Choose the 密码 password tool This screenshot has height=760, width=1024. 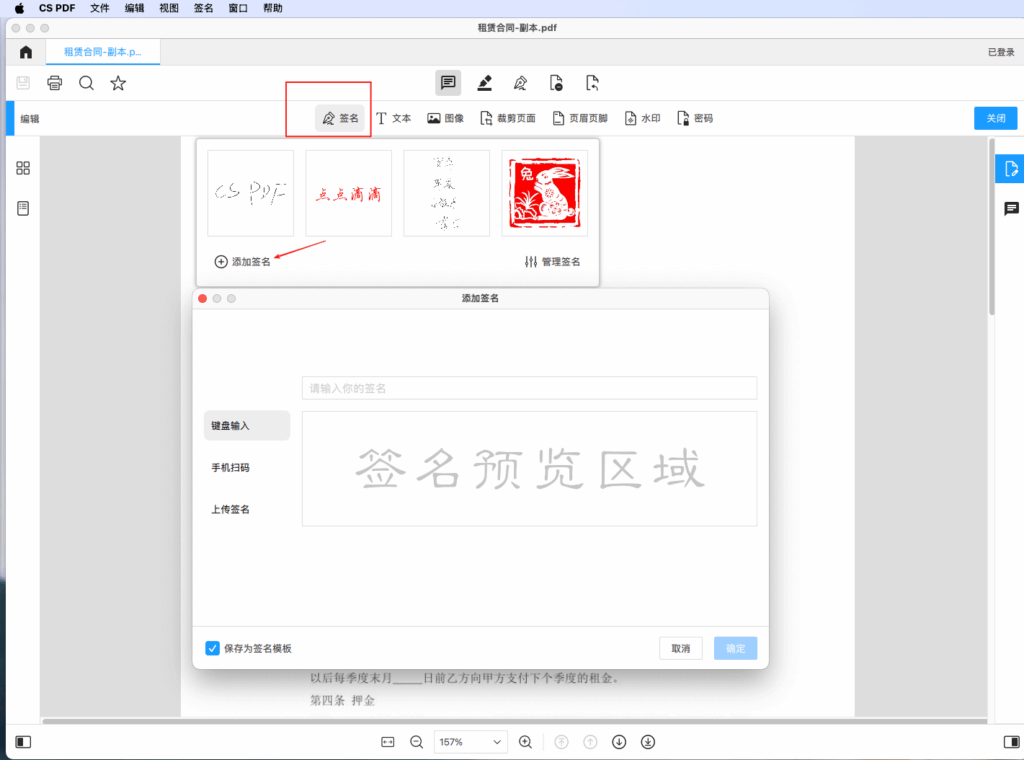tap(695, 118)
